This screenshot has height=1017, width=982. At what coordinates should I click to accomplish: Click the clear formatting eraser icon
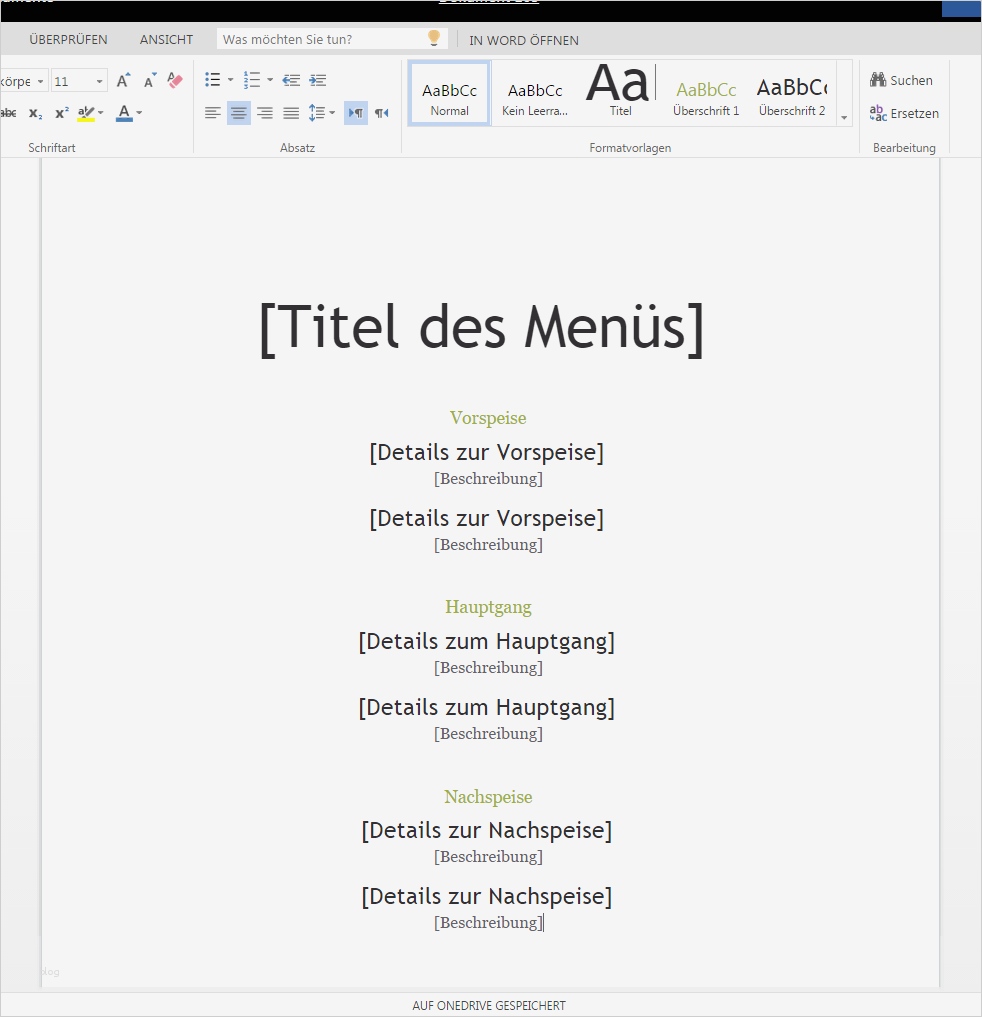tap(175, 81)
